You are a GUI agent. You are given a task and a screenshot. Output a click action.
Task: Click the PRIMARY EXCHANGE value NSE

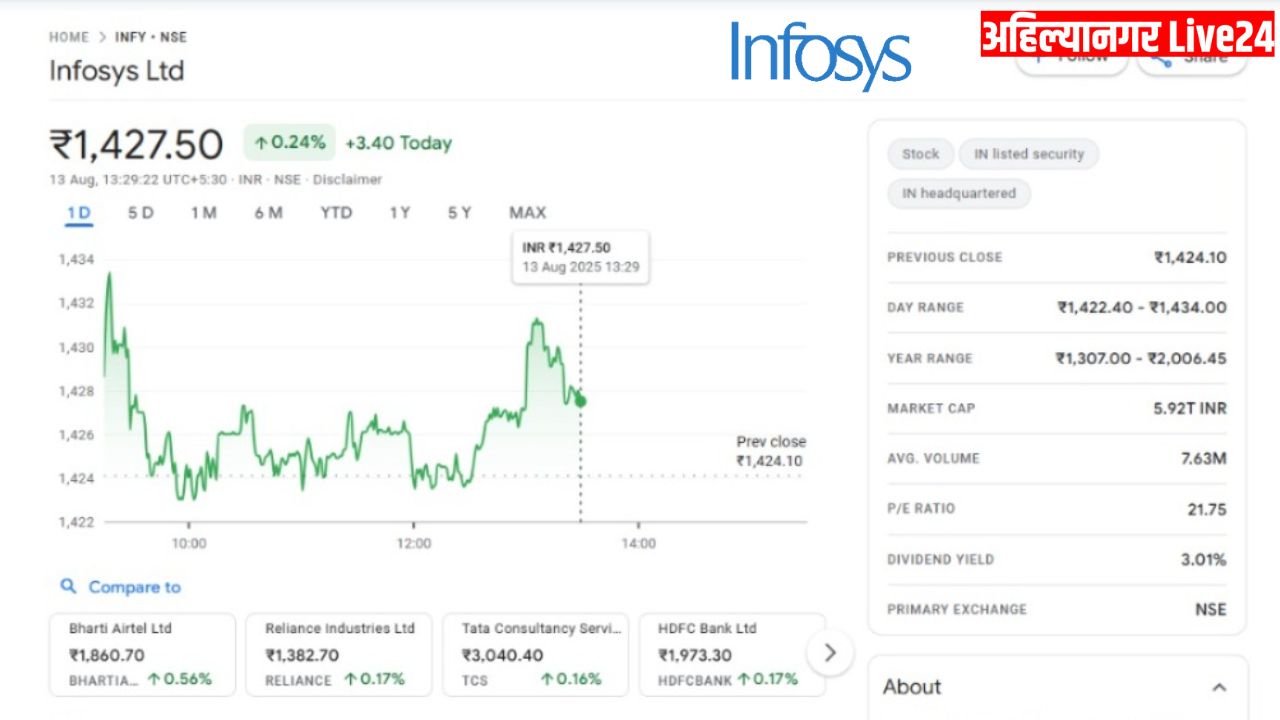1210,609
